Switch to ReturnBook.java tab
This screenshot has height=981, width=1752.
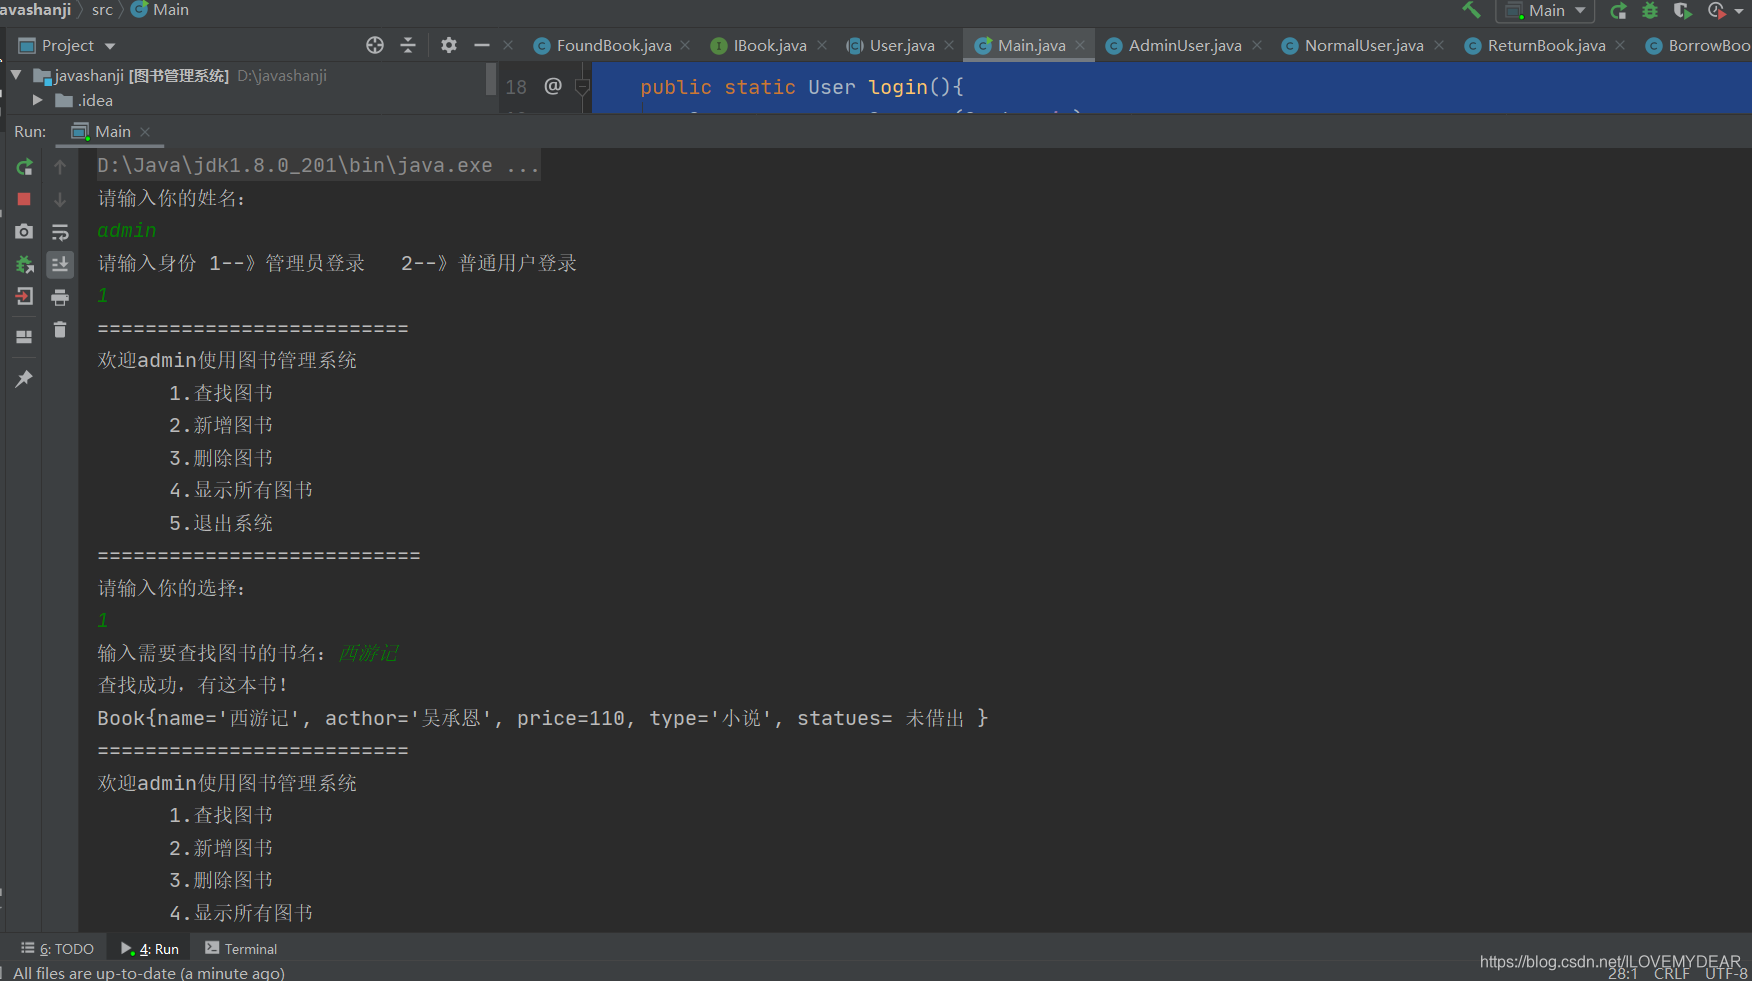tap(1546, 46)
